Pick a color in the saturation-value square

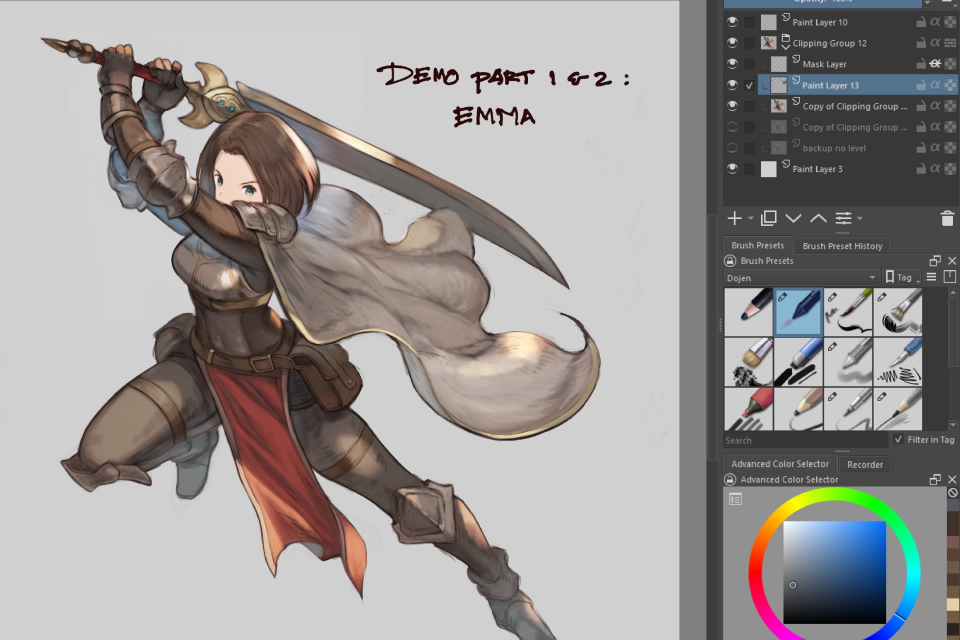click(834, 572)
